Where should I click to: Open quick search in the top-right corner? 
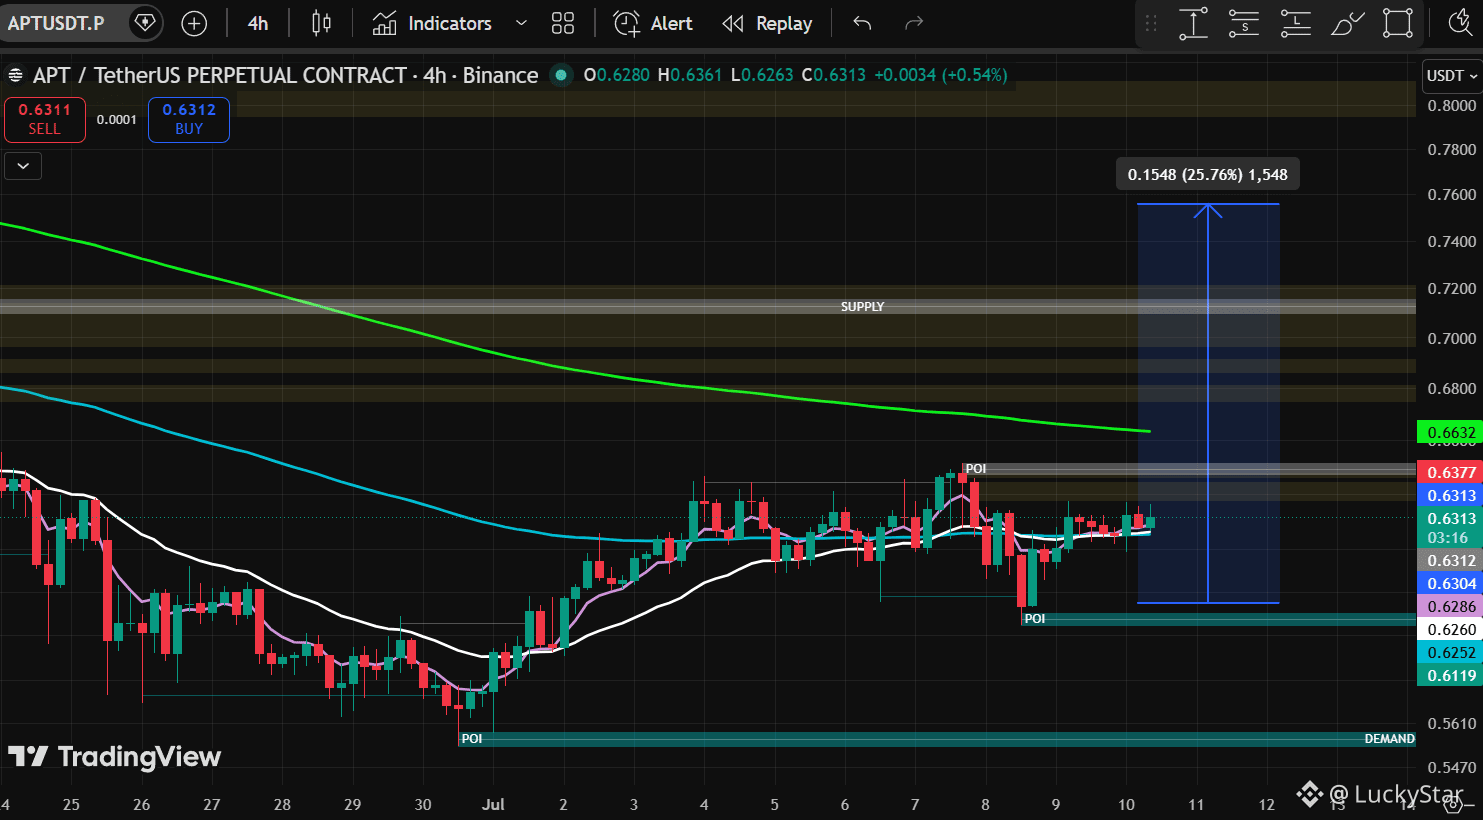[x=1461, y=23]
